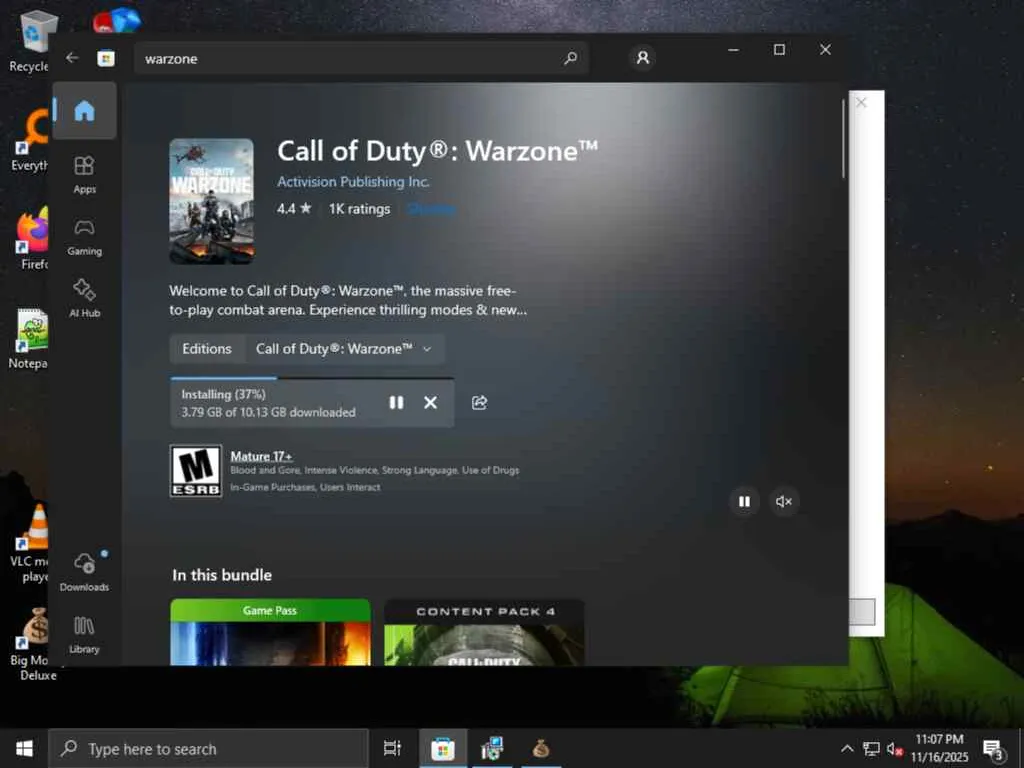Unmute the trailer with speaker icon
The height and width of the screenshot is (768, 1024).
point(784,502)
